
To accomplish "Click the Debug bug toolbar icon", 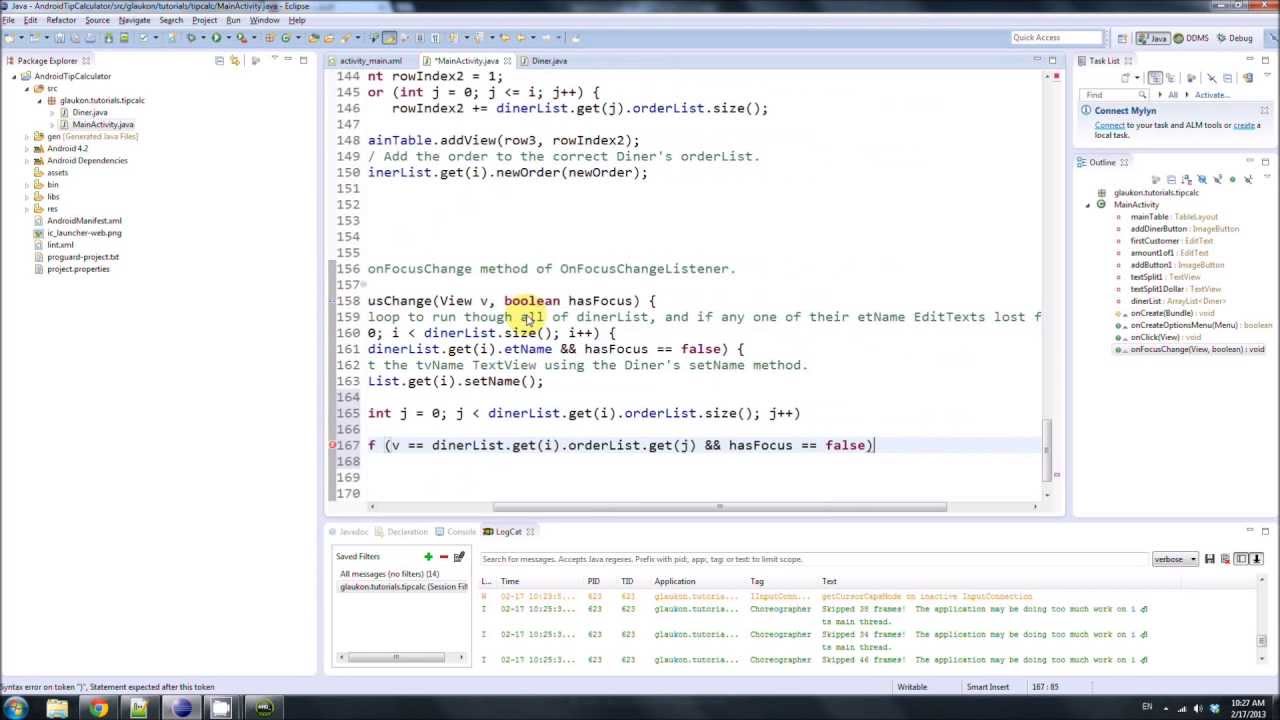I will [x=191, y=38].
